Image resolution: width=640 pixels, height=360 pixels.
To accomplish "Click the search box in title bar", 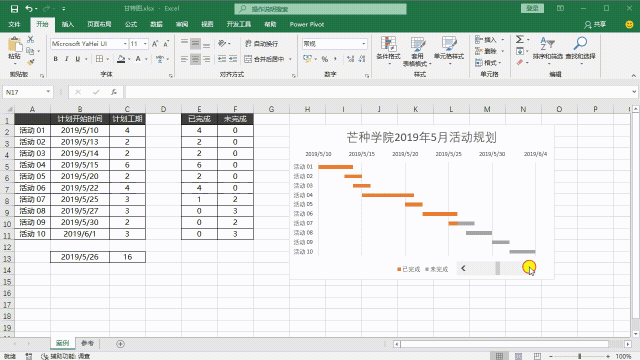I will [x=320, y=9].
